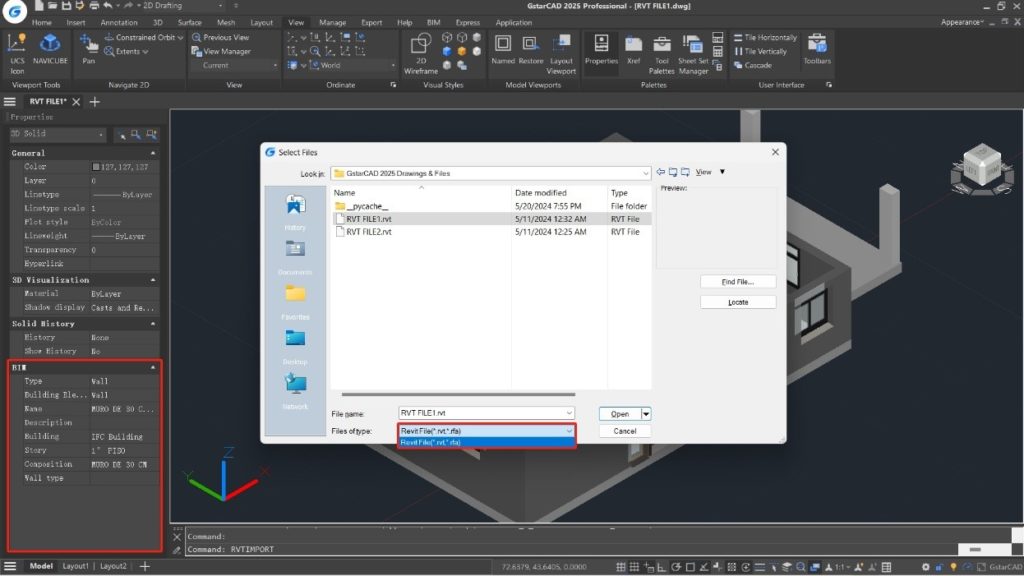Viewport: 1024px width, 576px height.
Task: Expand the Look in folder dropdown
Action: (x=645, y=173)
